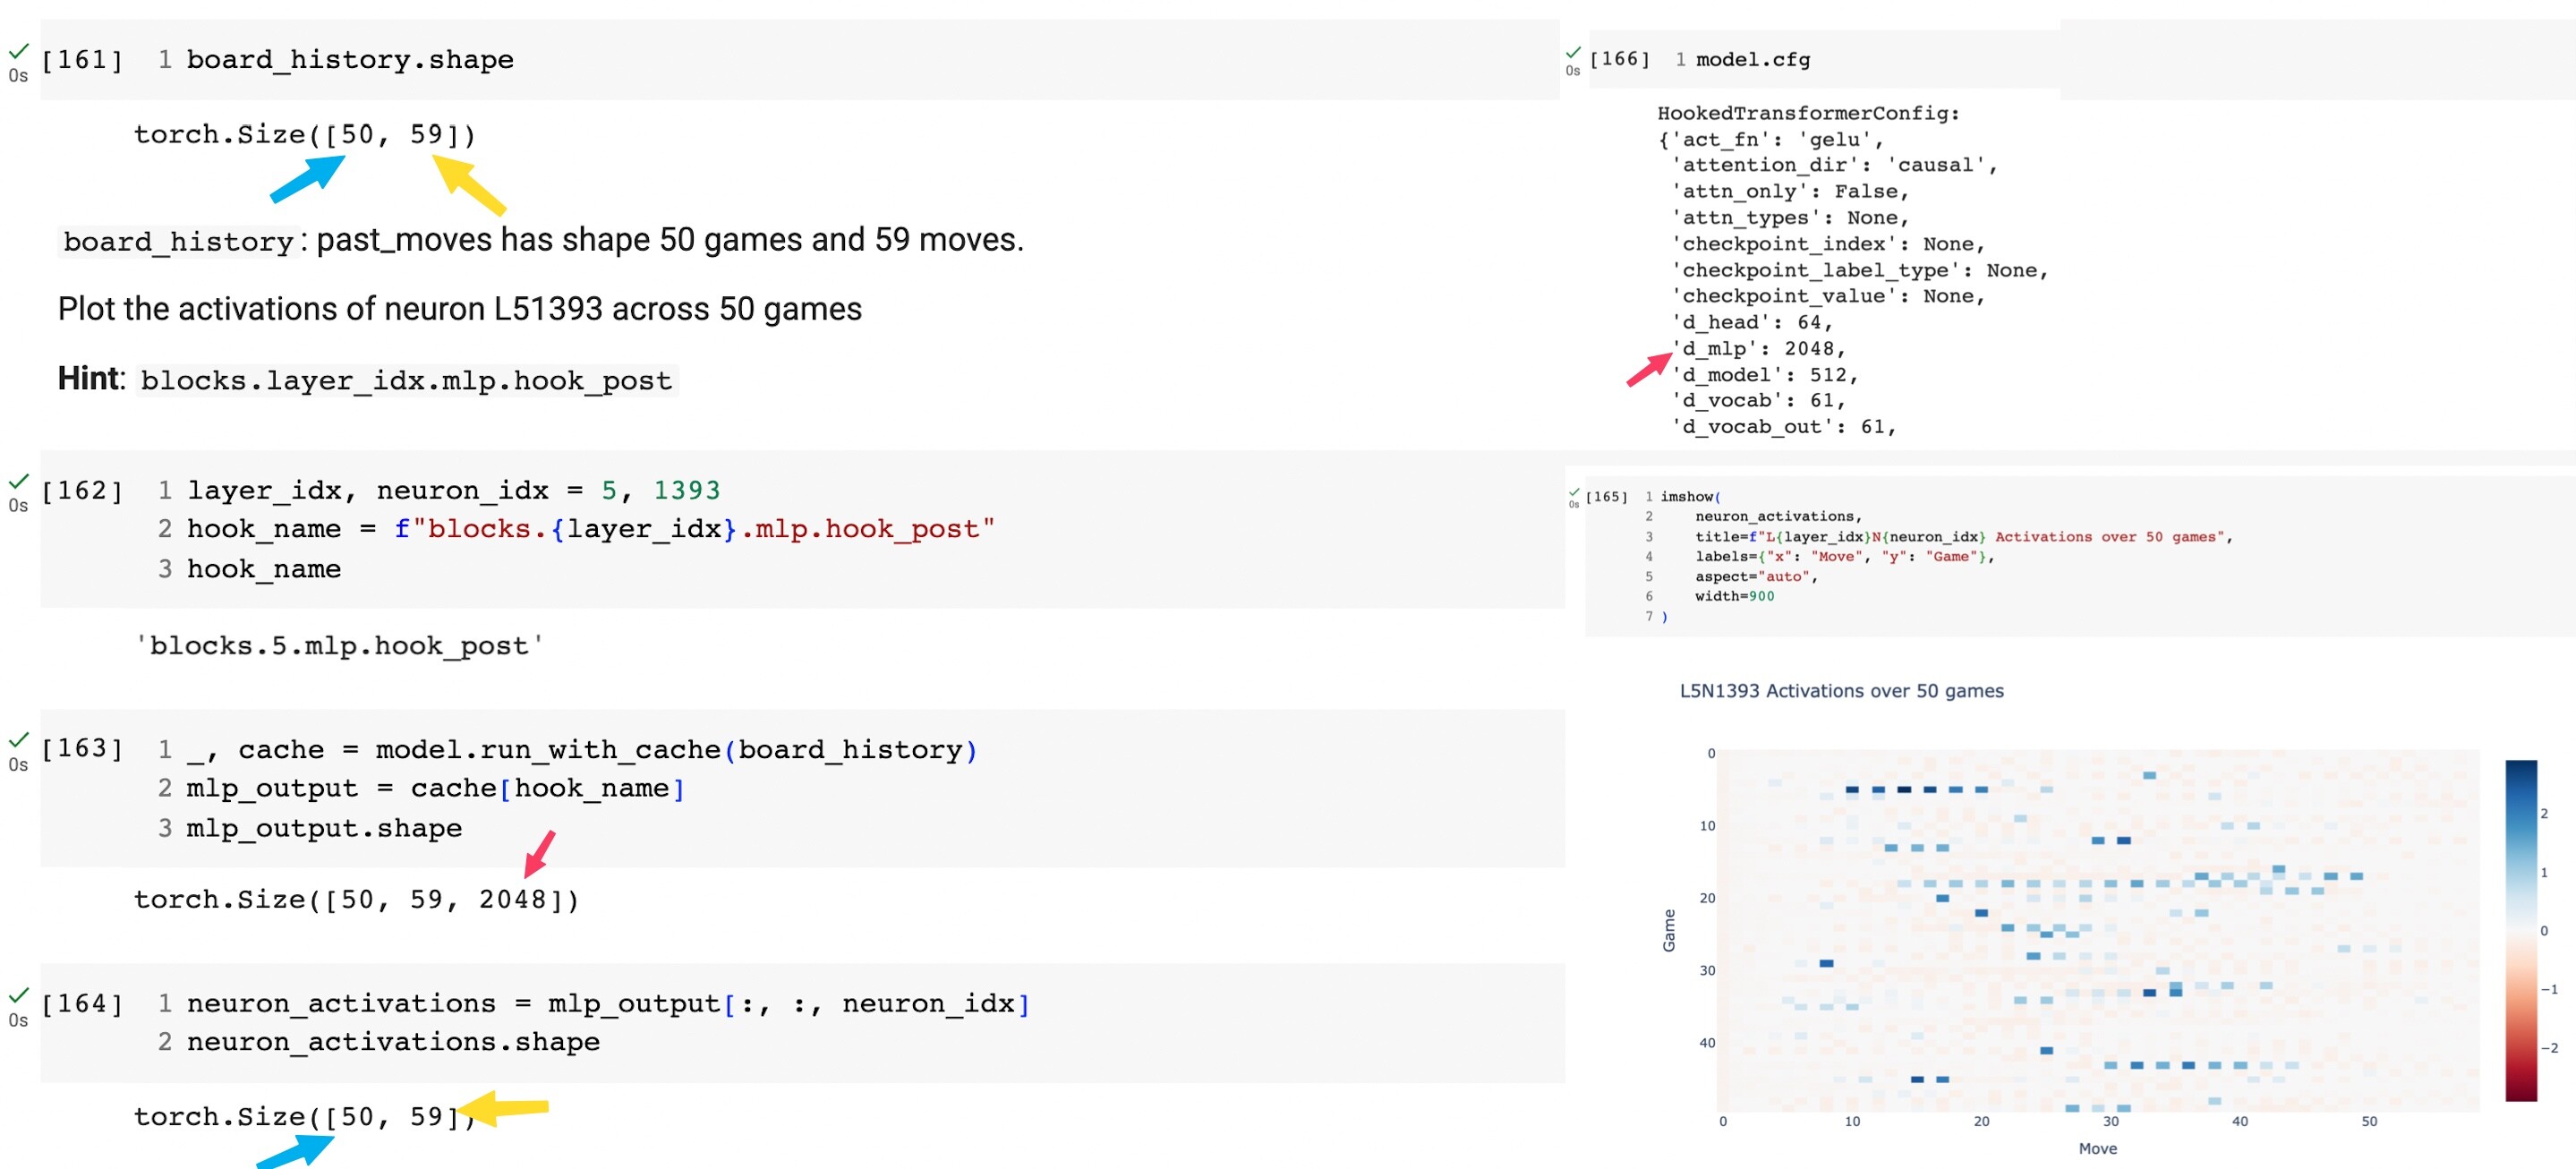
Task: Click the width=900 argument line
Action: pyautogui.click(x=1734, y=597)
